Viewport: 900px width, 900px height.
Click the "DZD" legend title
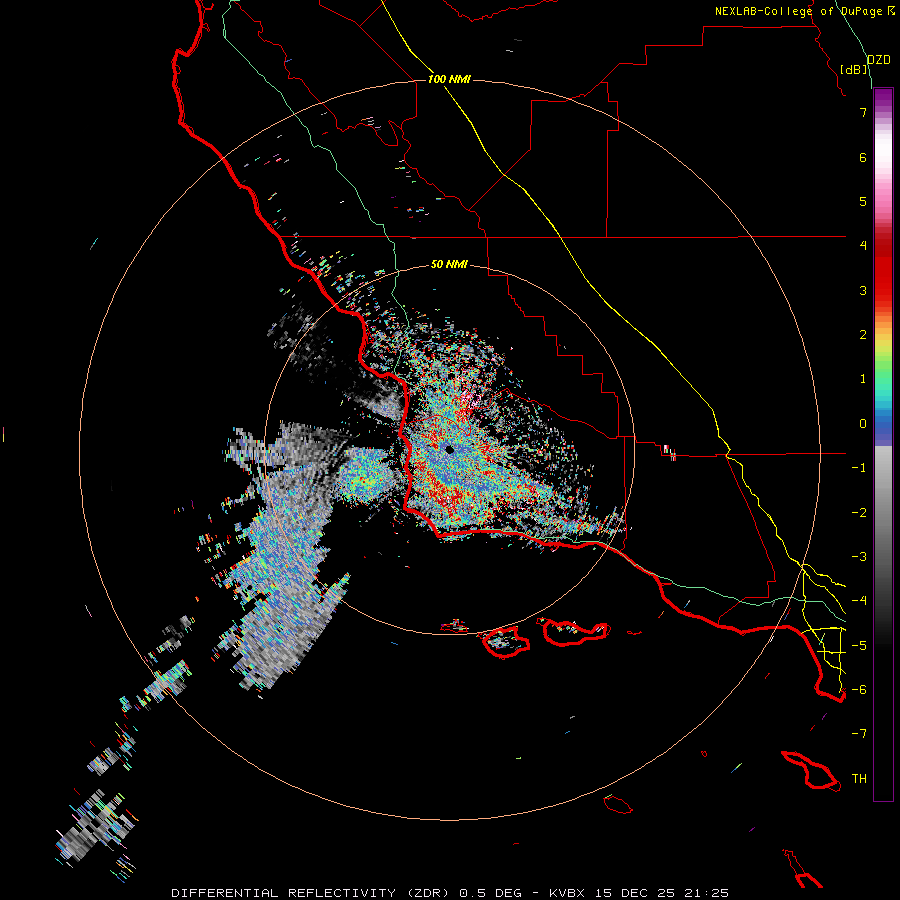tap(879, 60)
